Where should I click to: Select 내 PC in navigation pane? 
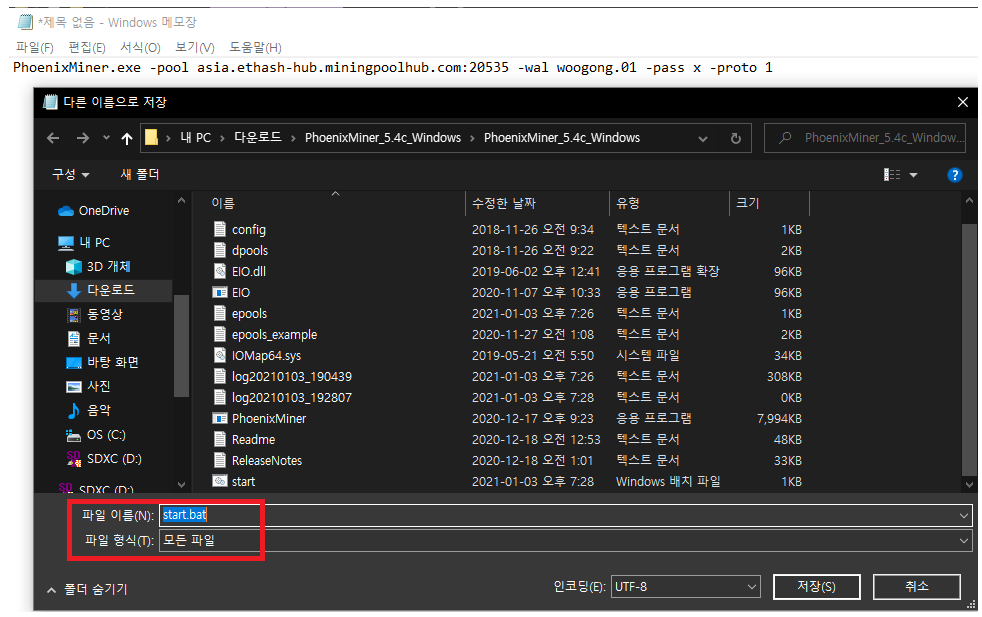click(x=84, y=242)
